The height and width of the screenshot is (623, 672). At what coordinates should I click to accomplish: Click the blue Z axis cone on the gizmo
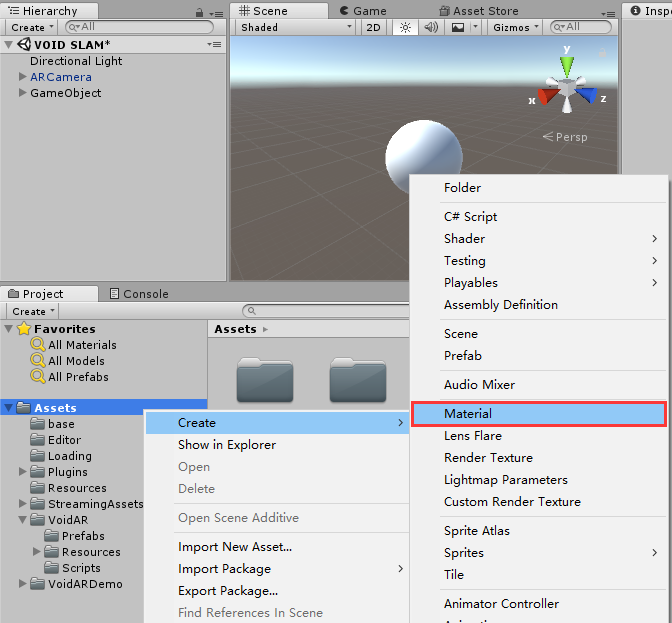click(x=588, y=96)
